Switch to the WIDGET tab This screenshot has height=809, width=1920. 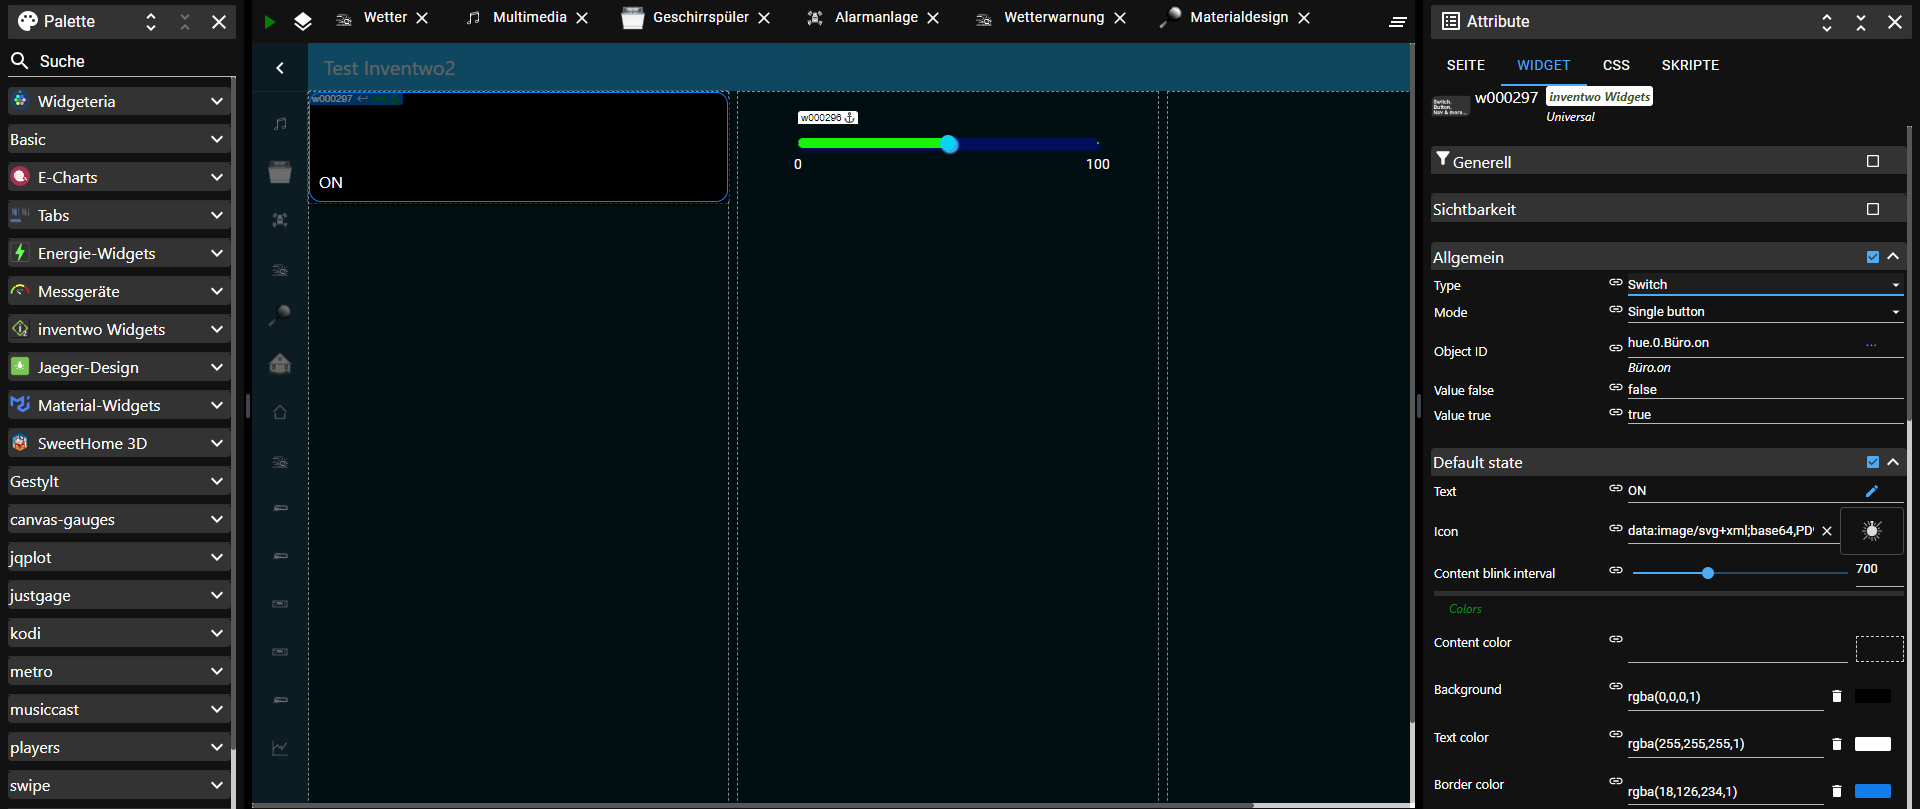[1543, 65]
